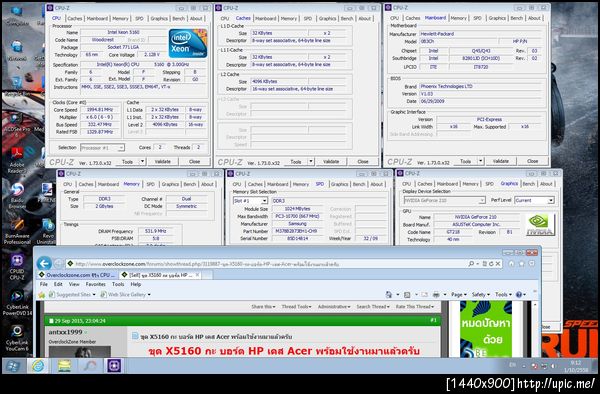Open CyberLink PowerDVD 14 desktop shortcut

(17, 303)
